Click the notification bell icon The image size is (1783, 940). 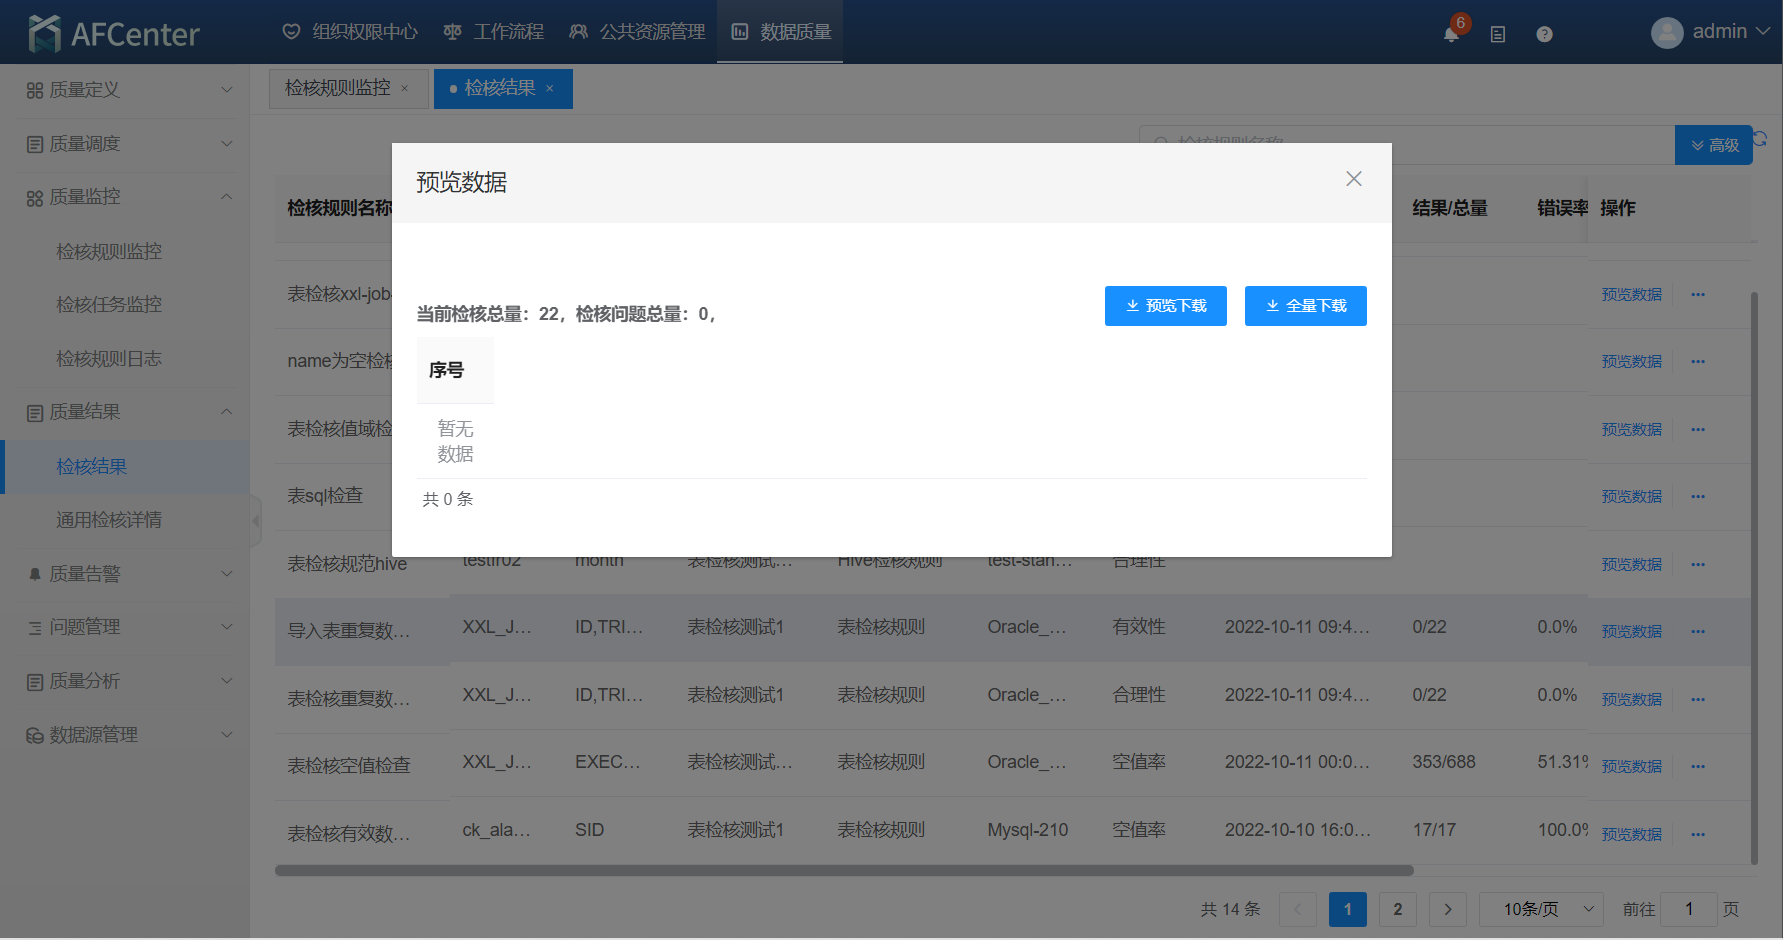[x=1451, y=34]
